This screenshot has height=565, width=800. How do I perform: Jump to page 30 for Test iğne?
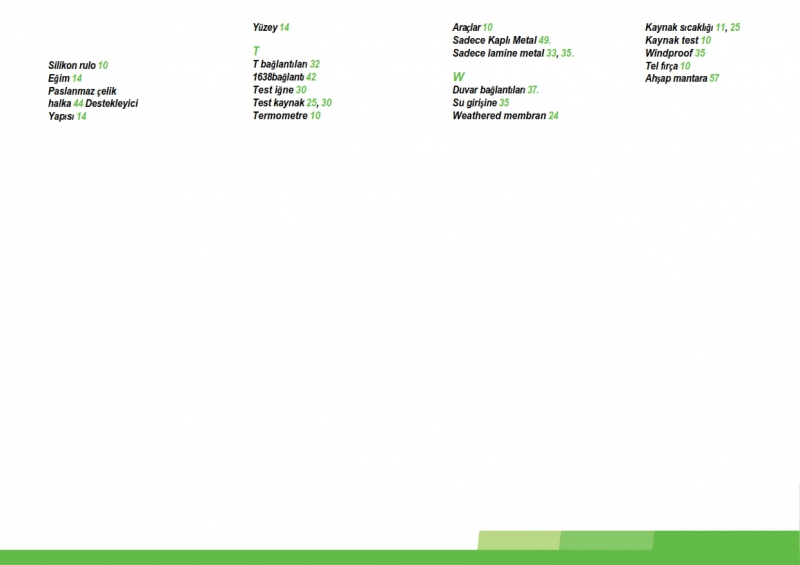click(x=301, y=90)
